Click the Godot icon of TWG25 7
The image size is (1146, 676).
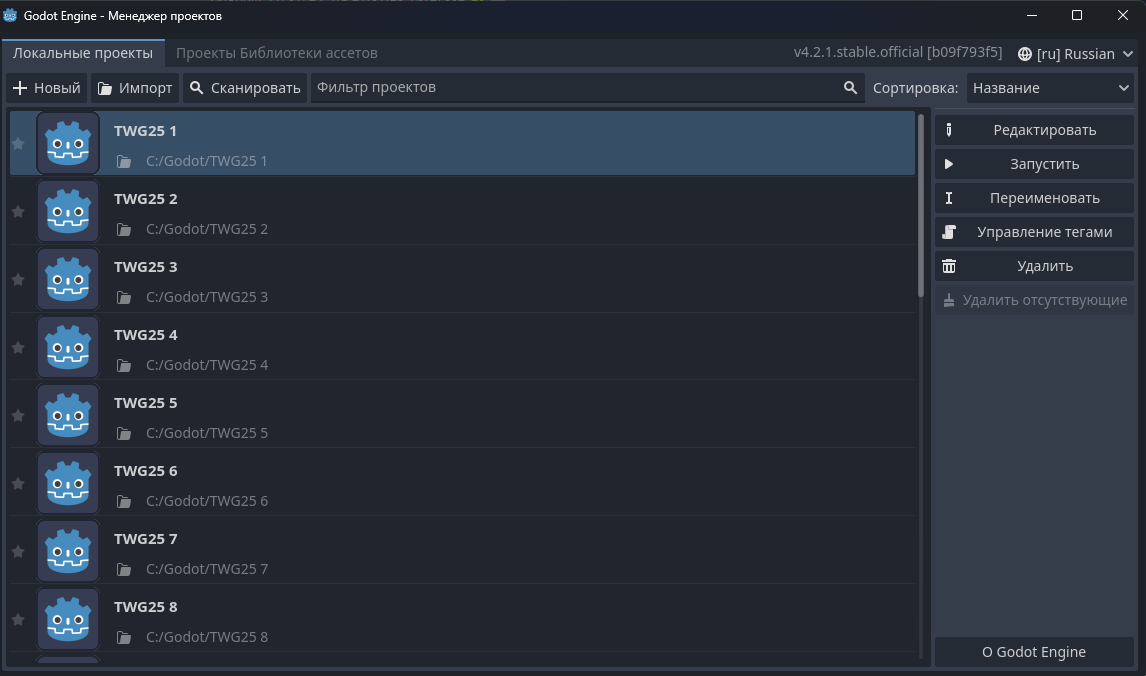(68, 551)
